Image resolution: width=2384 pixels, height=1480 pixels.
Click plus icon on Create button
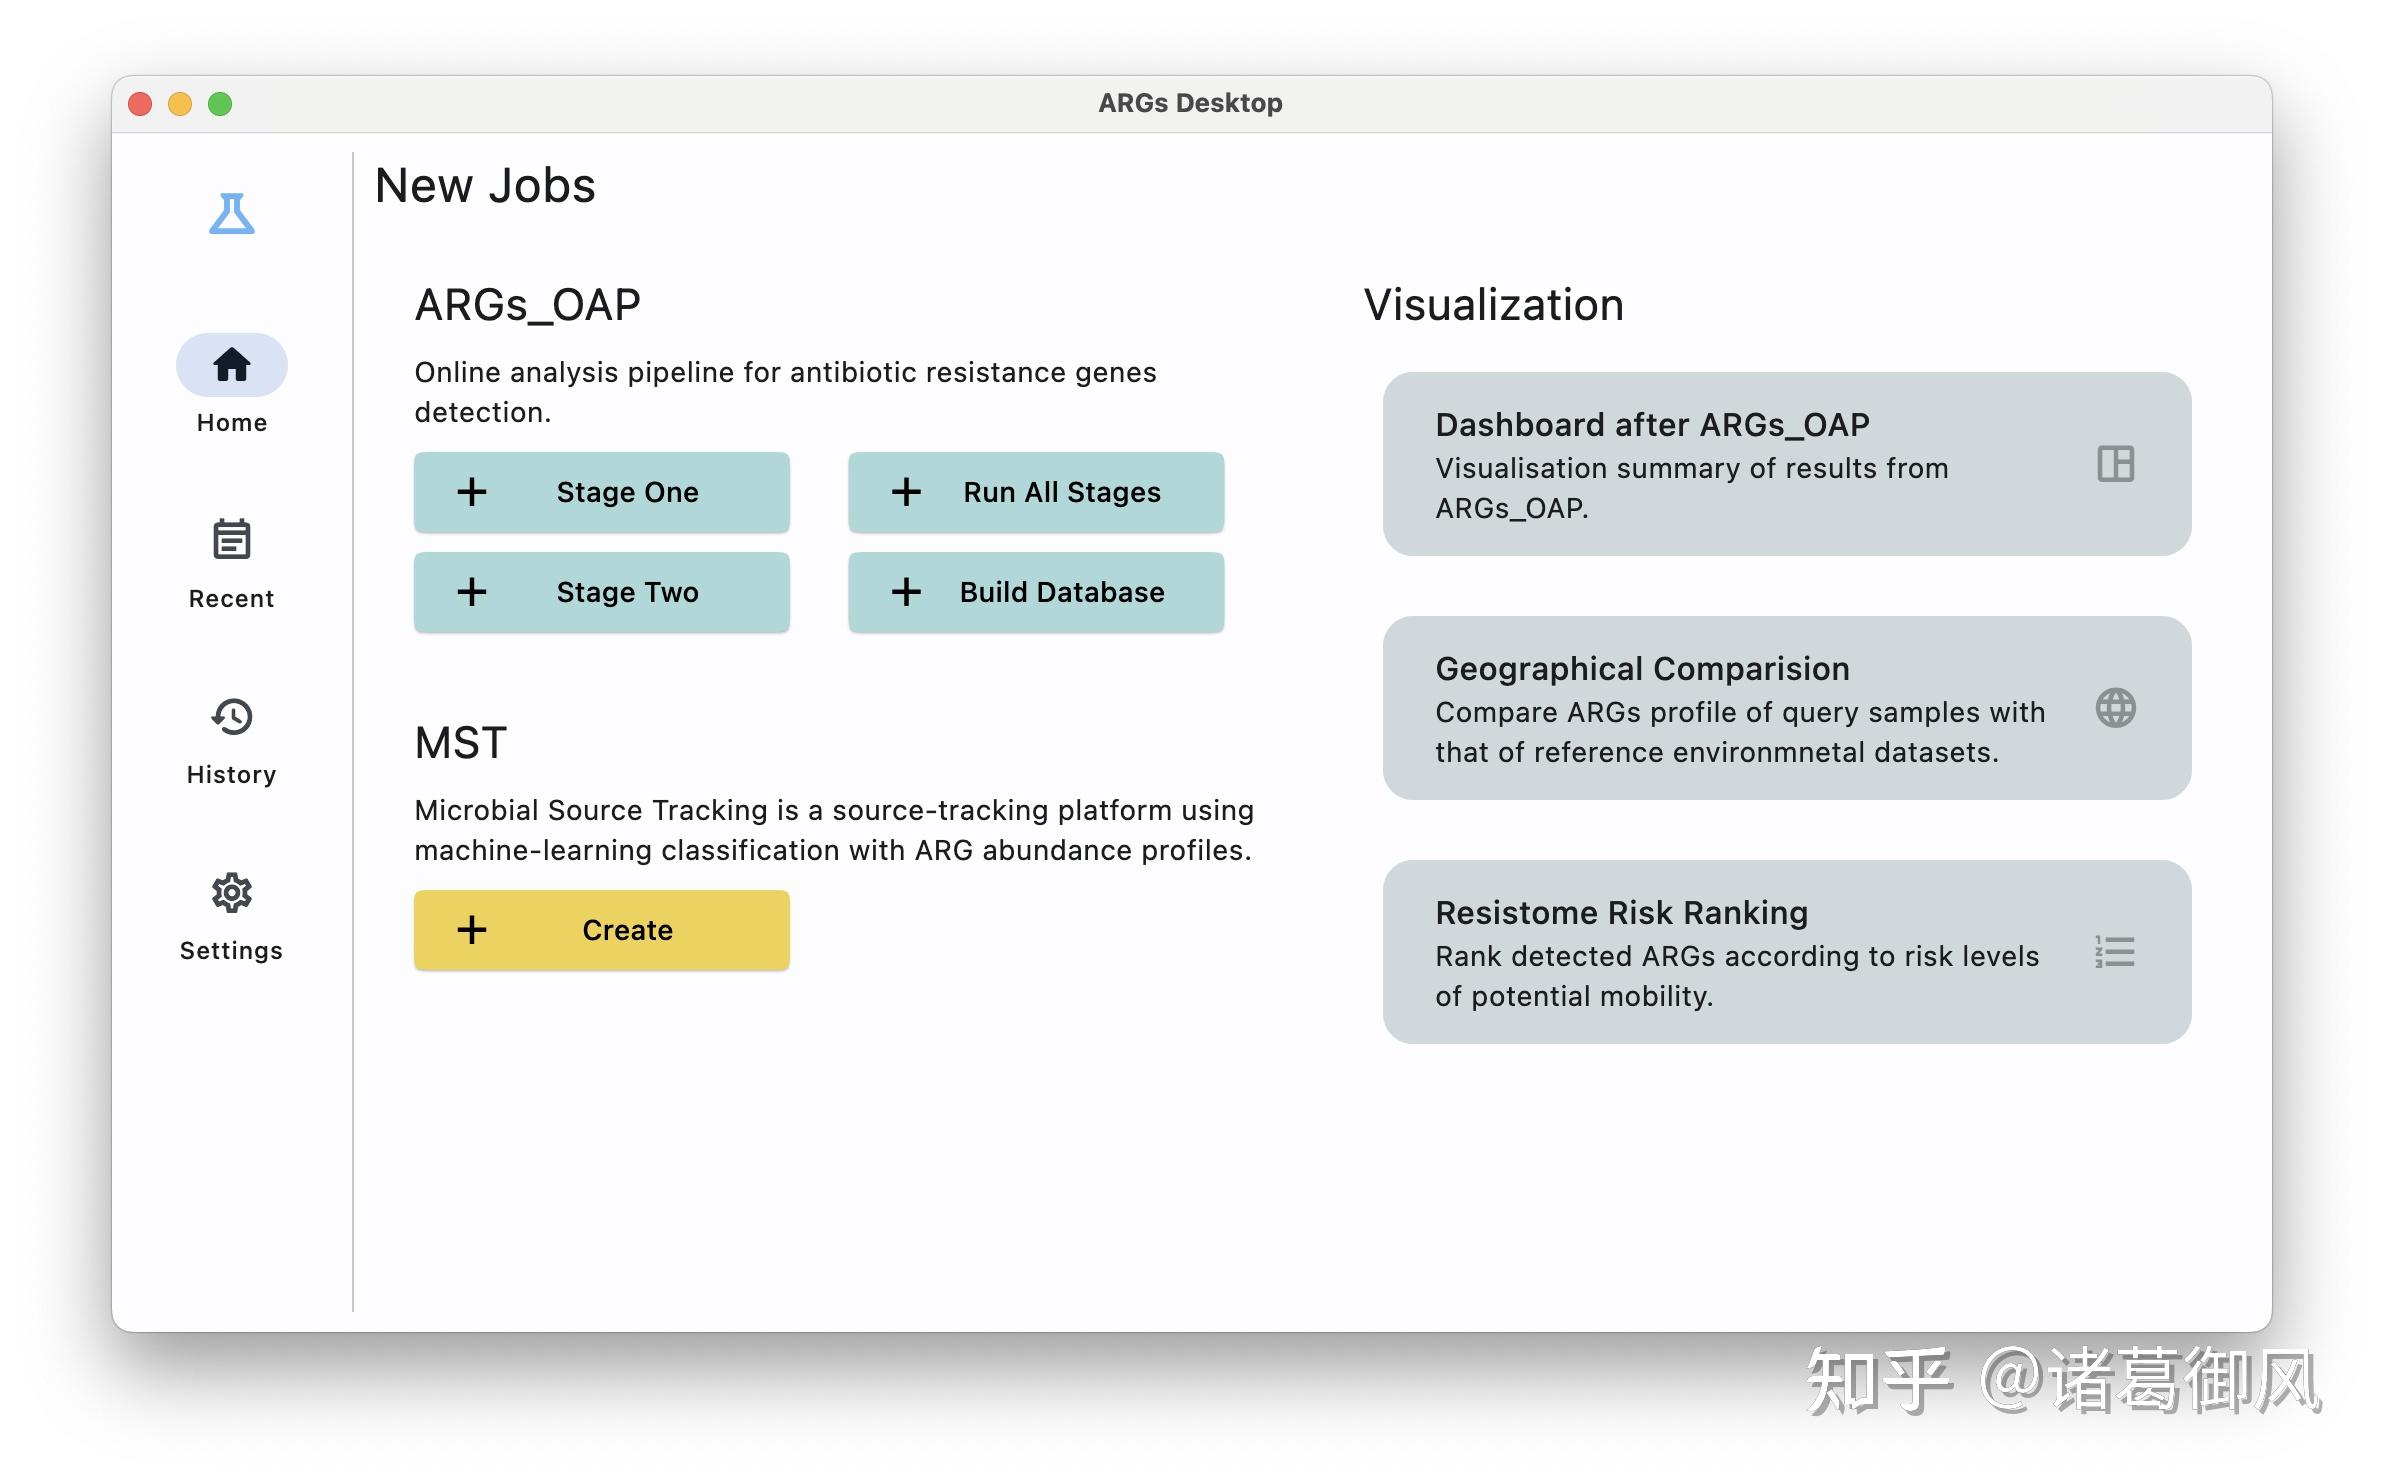click(472, 930)
